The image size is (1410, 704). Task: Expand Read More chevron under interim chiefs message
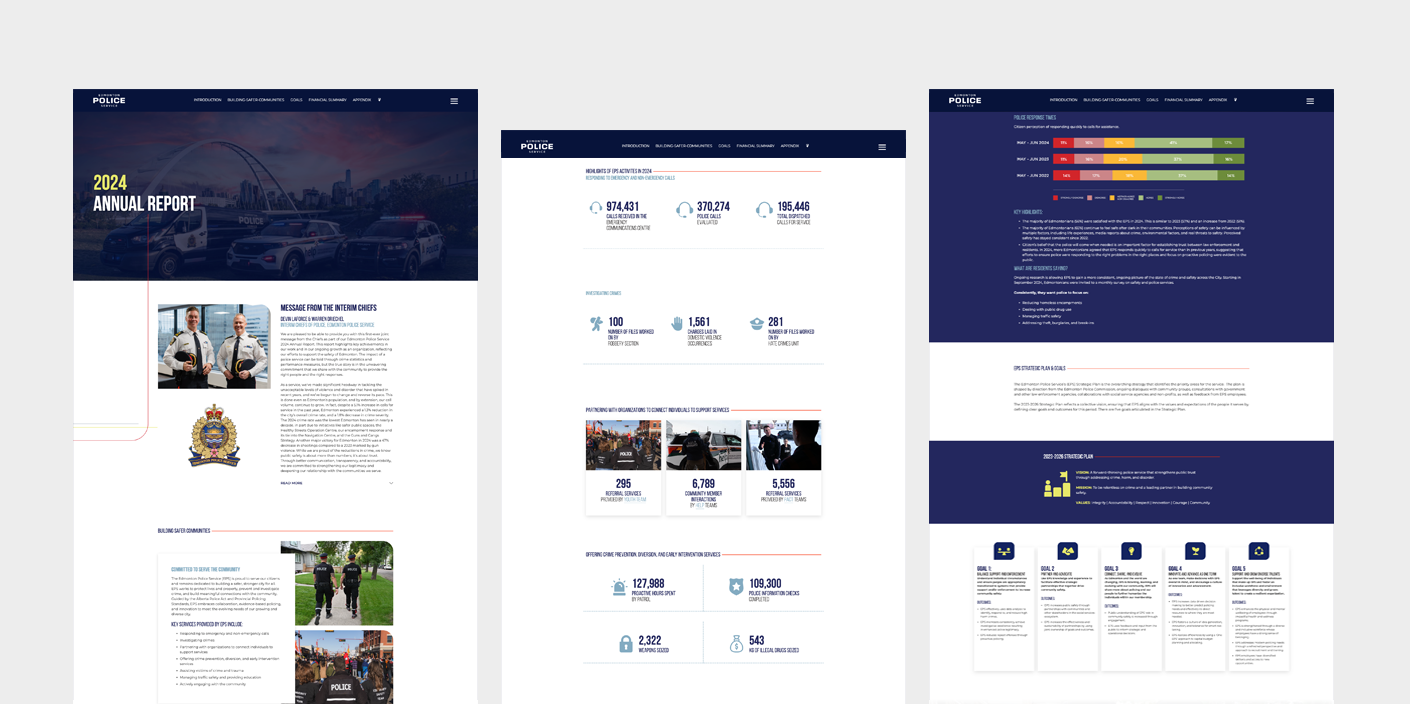[391, 483]
